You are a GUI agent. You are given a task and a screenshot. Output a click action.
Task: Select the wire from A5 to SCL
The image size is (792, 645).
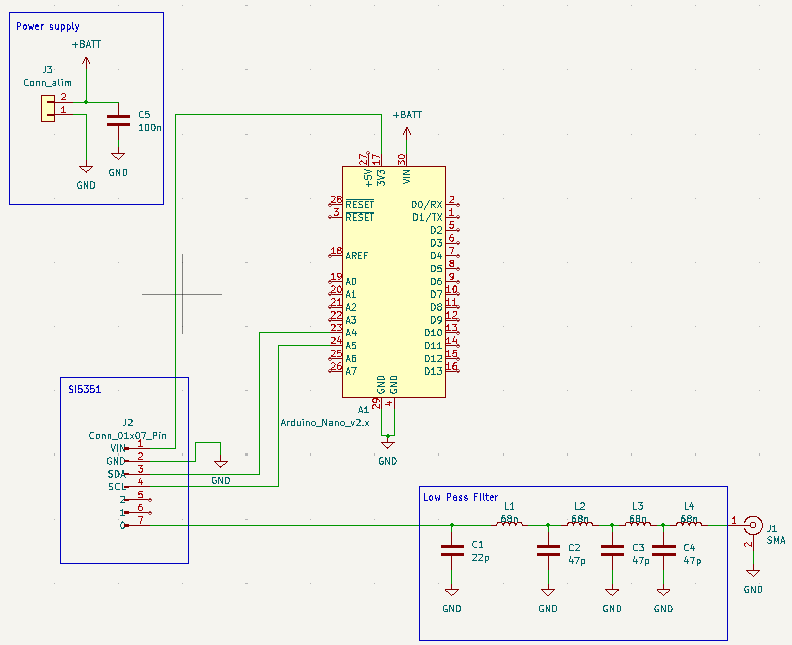tap(278, 414)
